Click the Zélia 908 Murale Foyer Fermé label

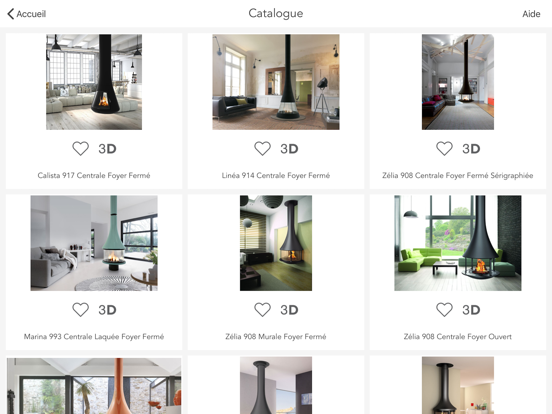276,337
